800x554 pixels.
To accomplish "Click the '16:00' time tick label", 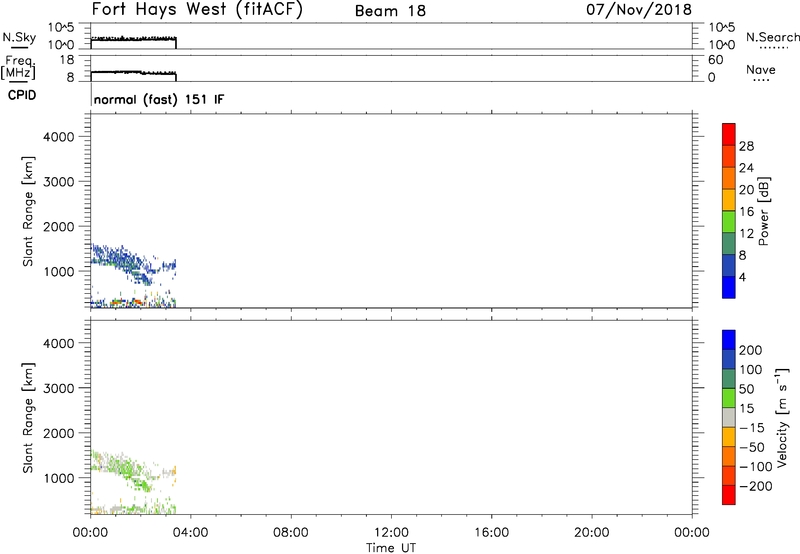I will point(491,533).
